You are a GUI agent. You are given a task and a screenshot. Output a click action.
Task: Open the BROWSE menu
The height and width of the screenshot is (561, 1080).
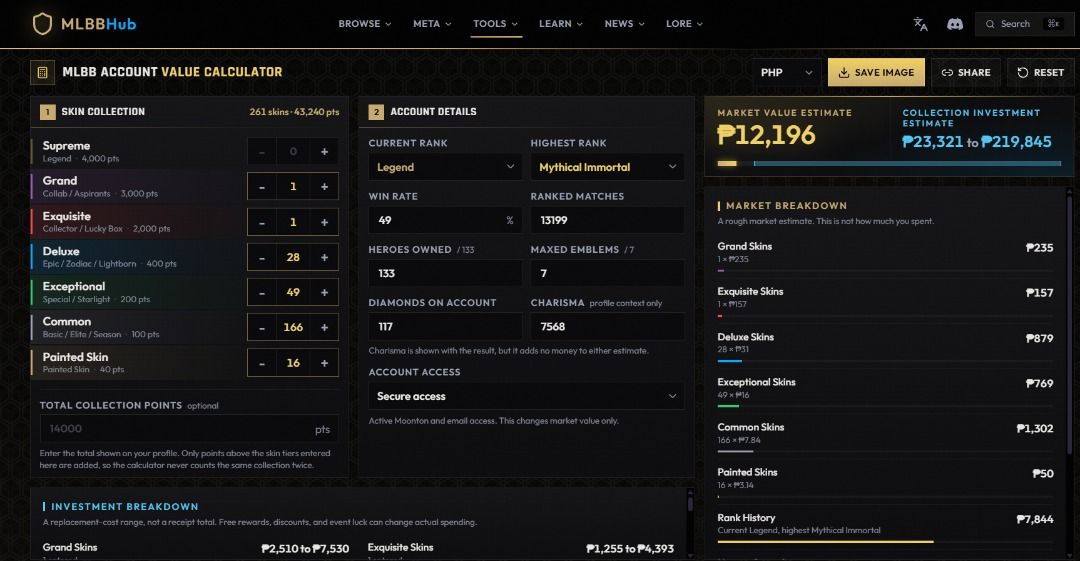[364, 23]
